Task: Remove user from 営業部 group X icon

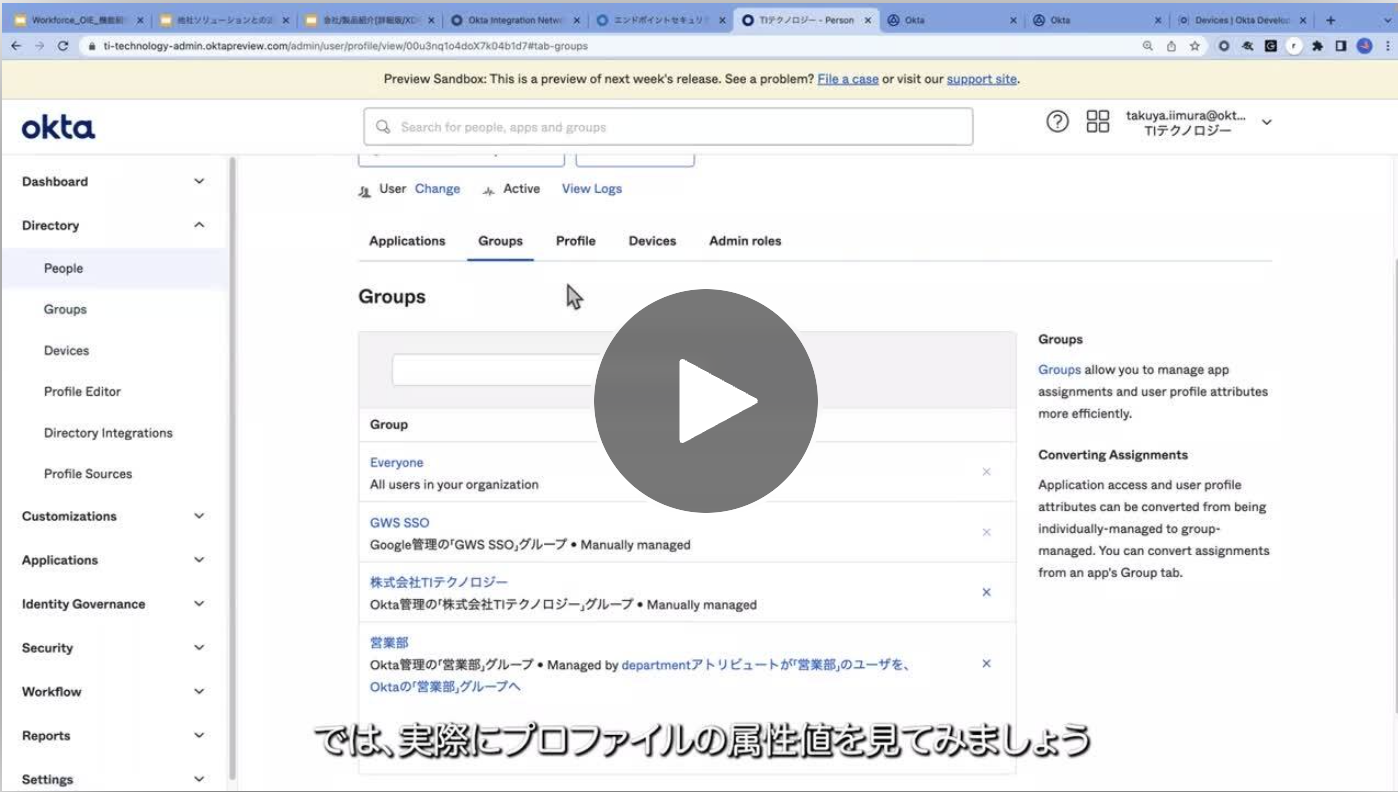Action: pyautogui.click(x=986, y=663)
